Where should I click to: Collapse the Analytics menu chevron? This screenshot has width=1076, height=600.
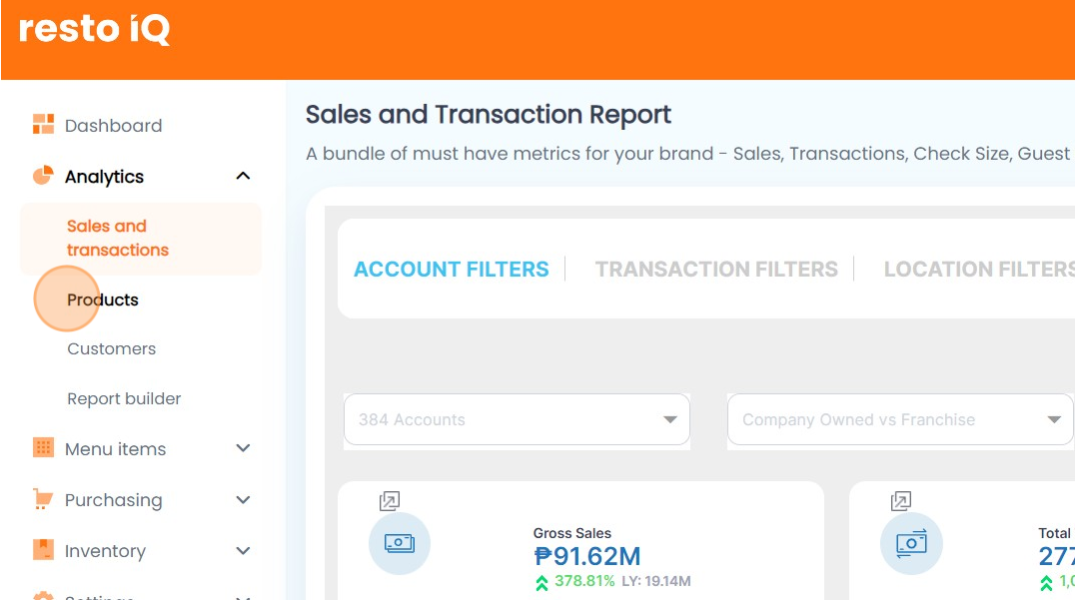click(242, 176)
